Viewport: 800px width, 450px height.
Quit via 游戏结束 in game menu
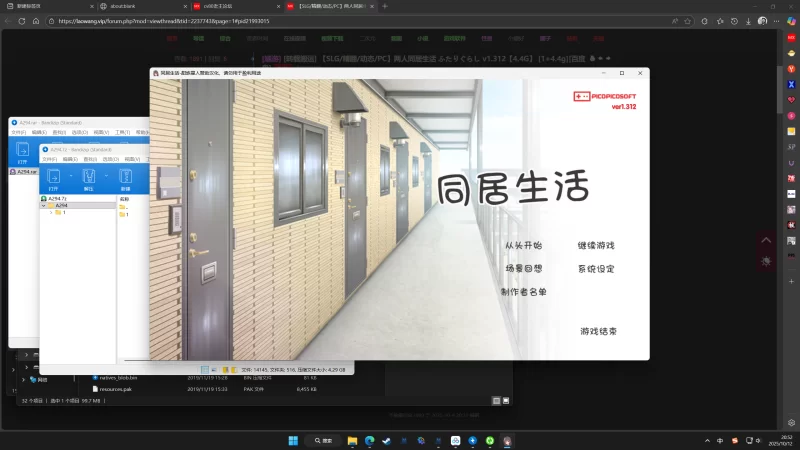point(598,331)
